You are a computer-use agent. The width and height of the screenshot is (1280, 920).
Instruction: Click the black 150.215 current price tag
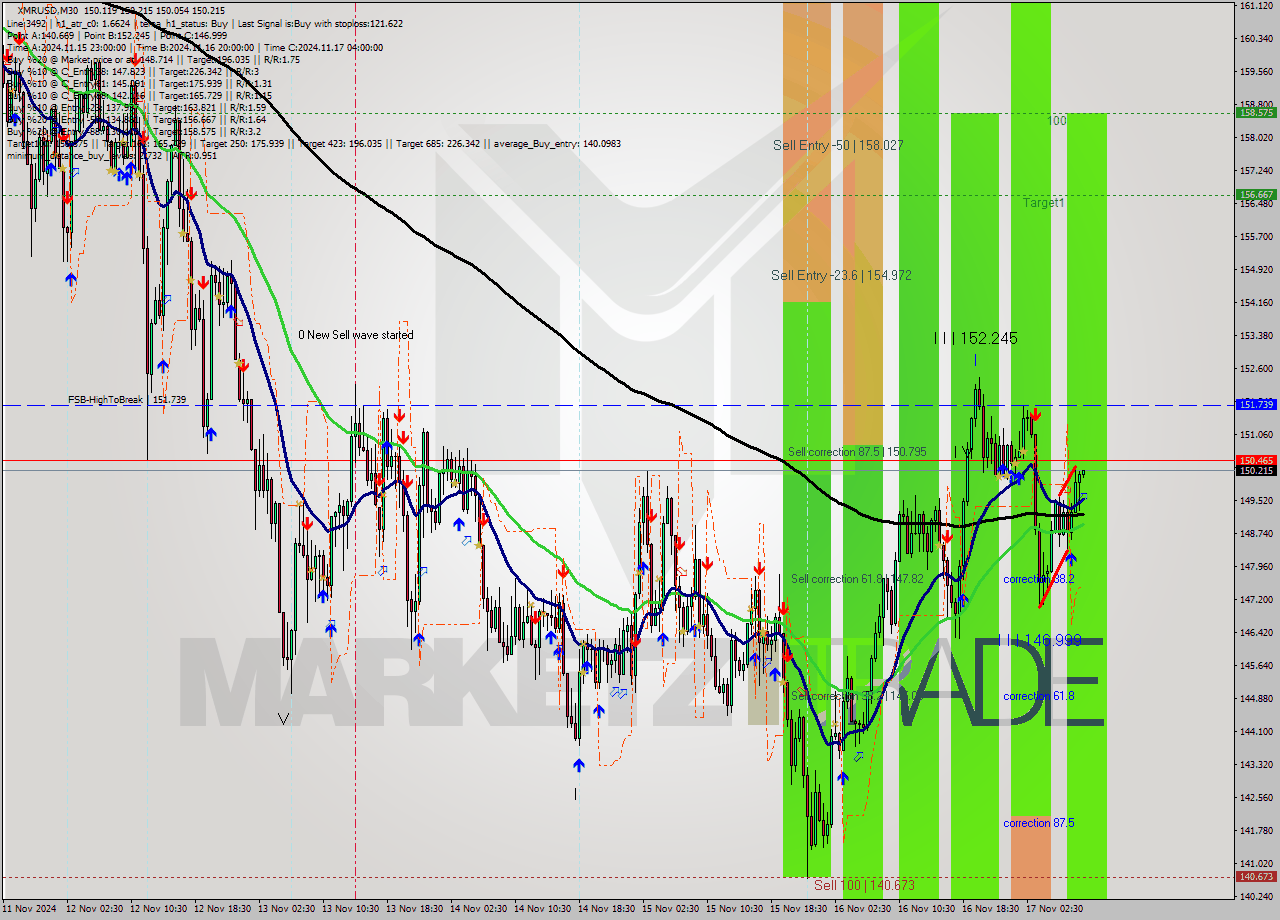tap(1256, 470)
